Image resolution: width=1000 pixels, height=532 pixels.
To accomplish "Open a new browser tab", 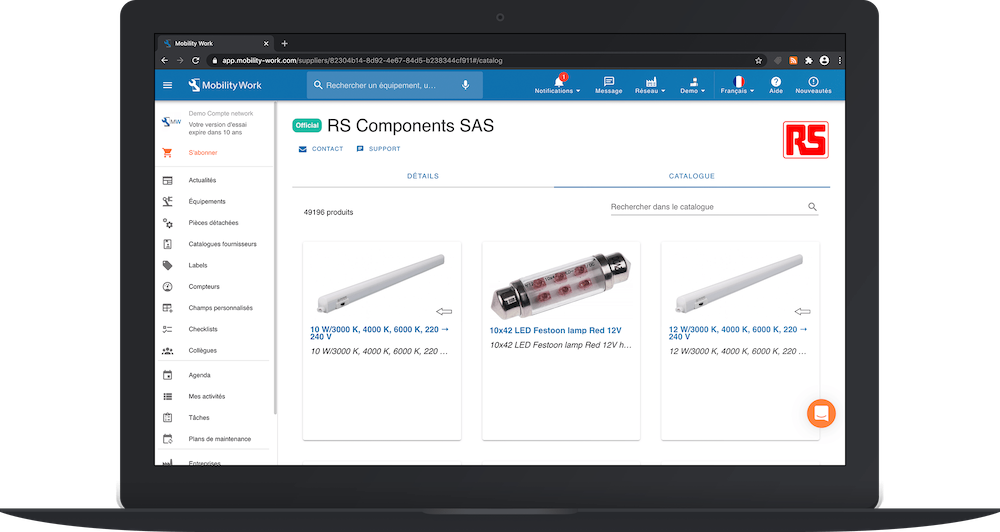I will (284, 43).
